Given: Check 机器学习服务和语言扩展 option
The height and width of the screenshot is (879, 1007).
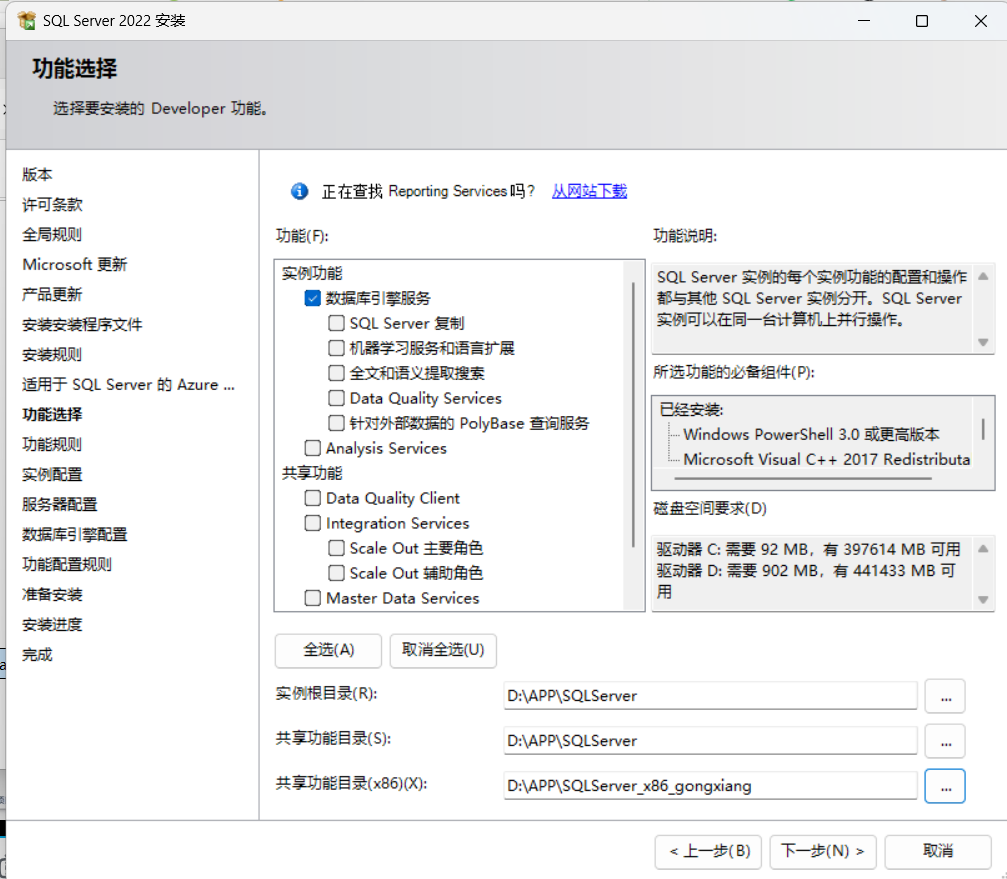Looking at the screenshot, I should [336, 348].
